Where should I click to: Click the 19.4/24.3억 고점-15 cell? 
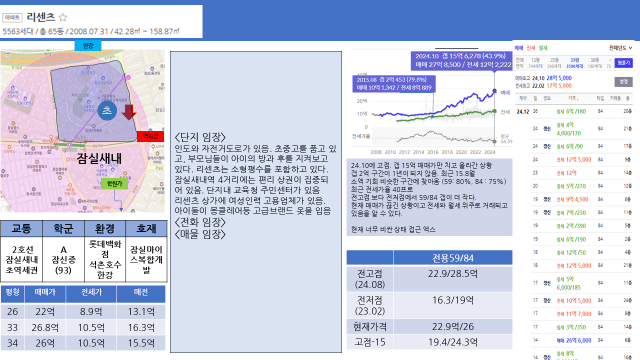point(453,342)
